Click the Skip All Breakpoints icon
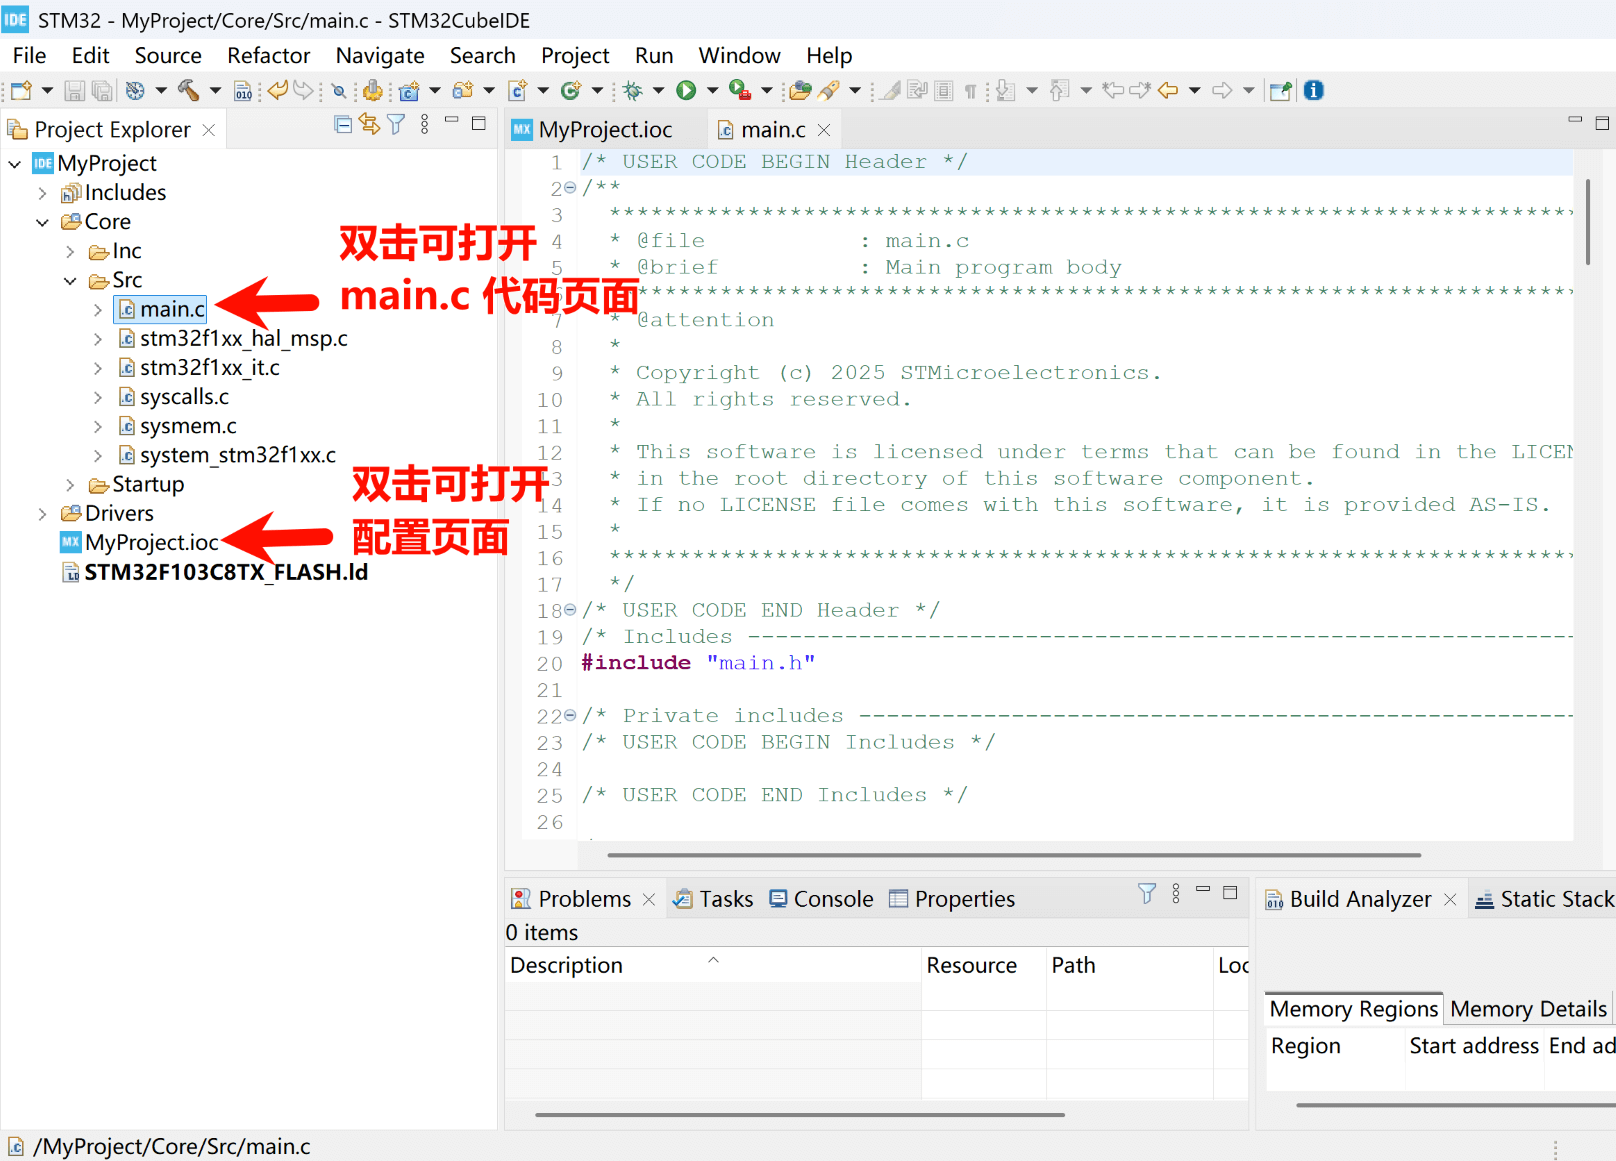The height and width of the screenshot is (1161, 1616). click(339, 91)
